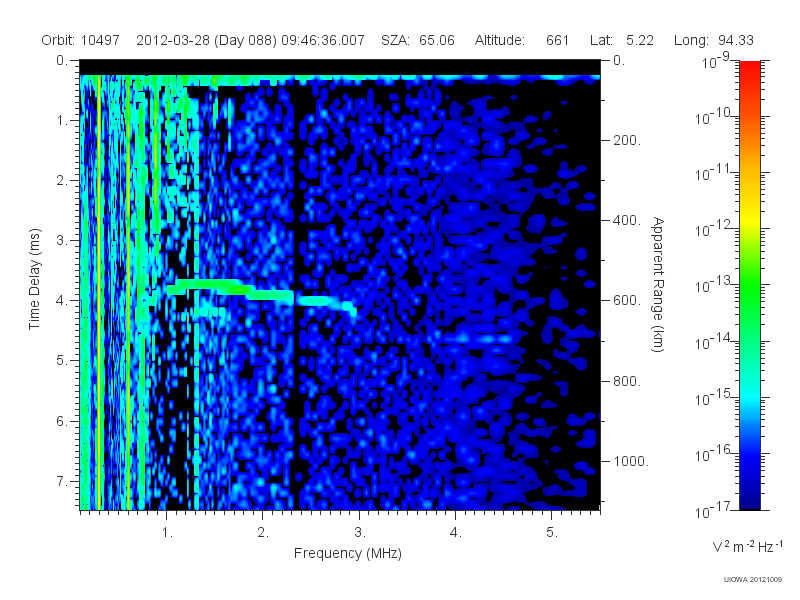Click the '5.' tick on the time delay axis

(62, 361)
